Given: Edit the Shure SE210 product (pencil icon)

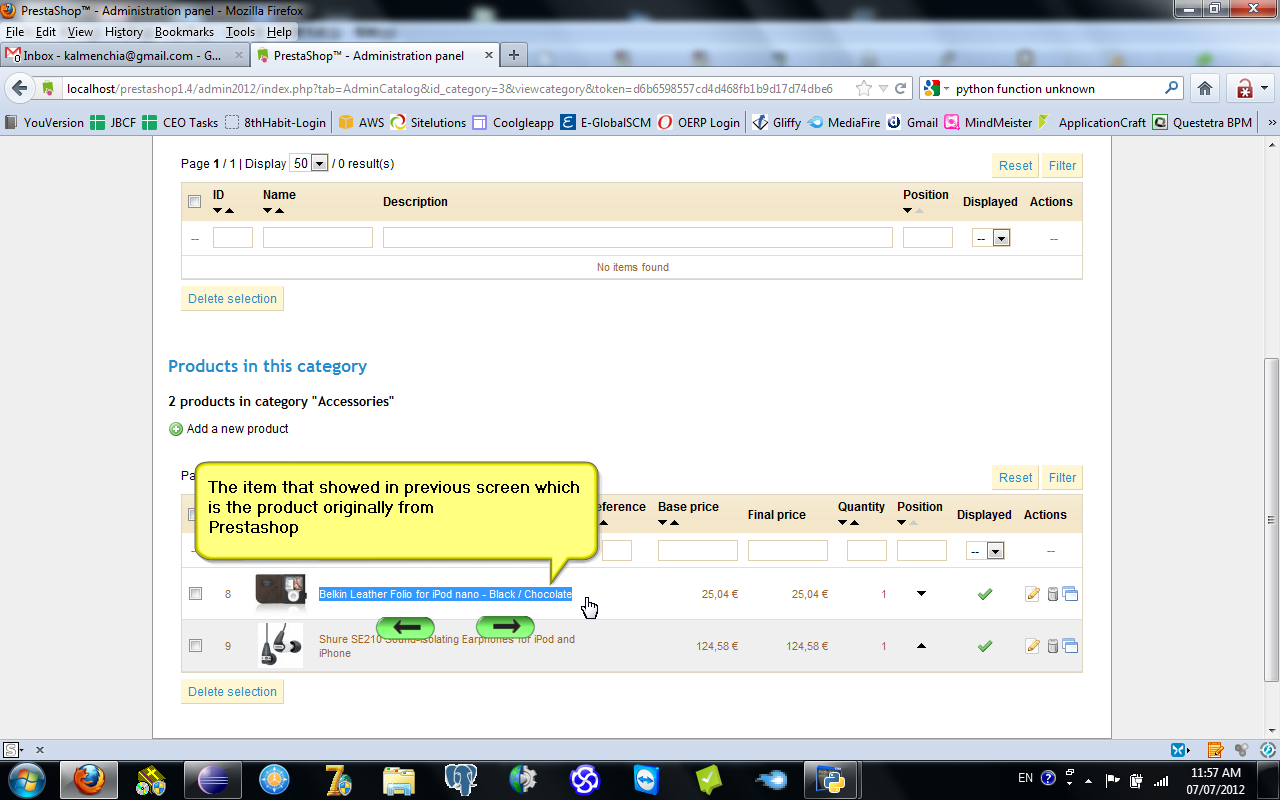Looking at the screenshot, I should click(1033, 646).
